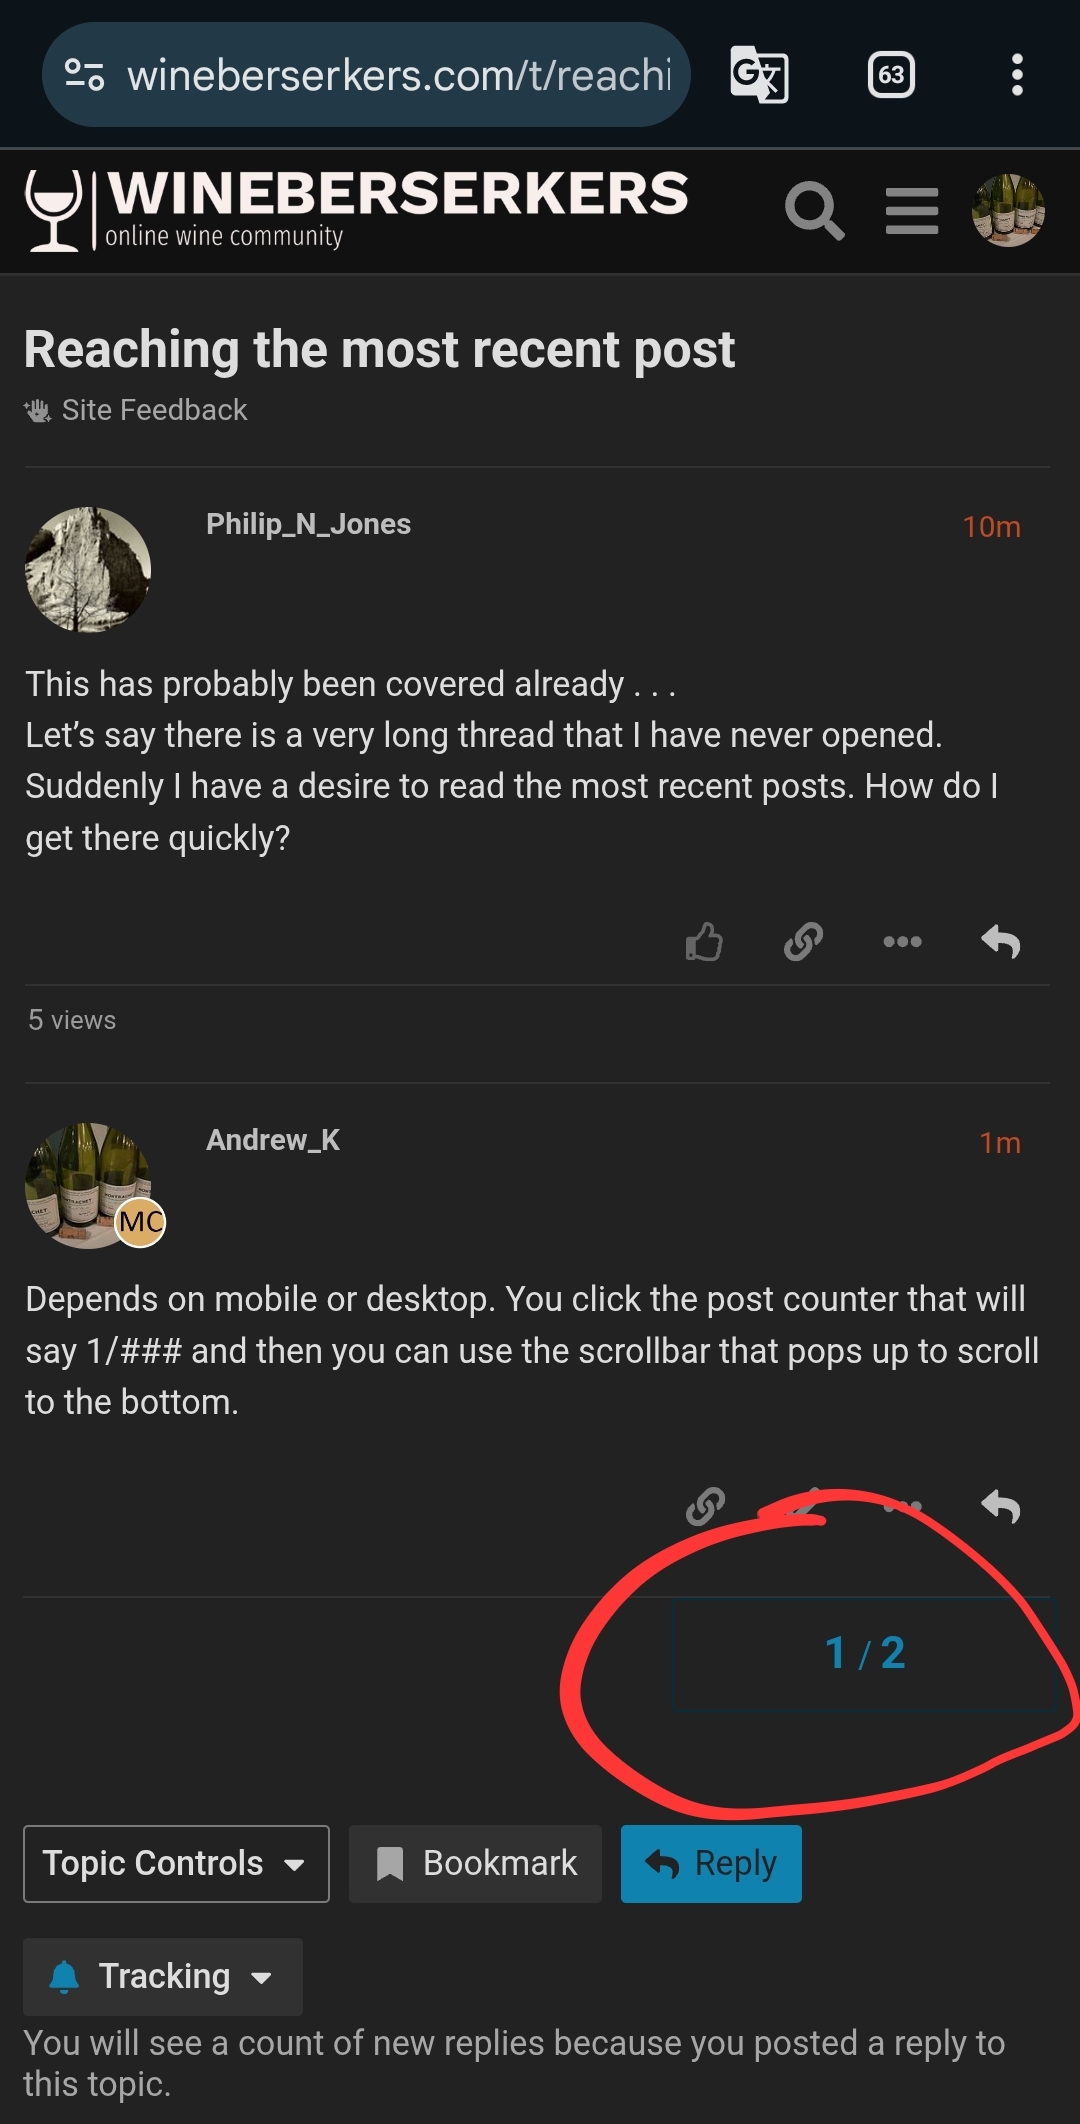Open the user profile avatar in header
This screenshot has height=2124, width=1080.
[1008, 211]
